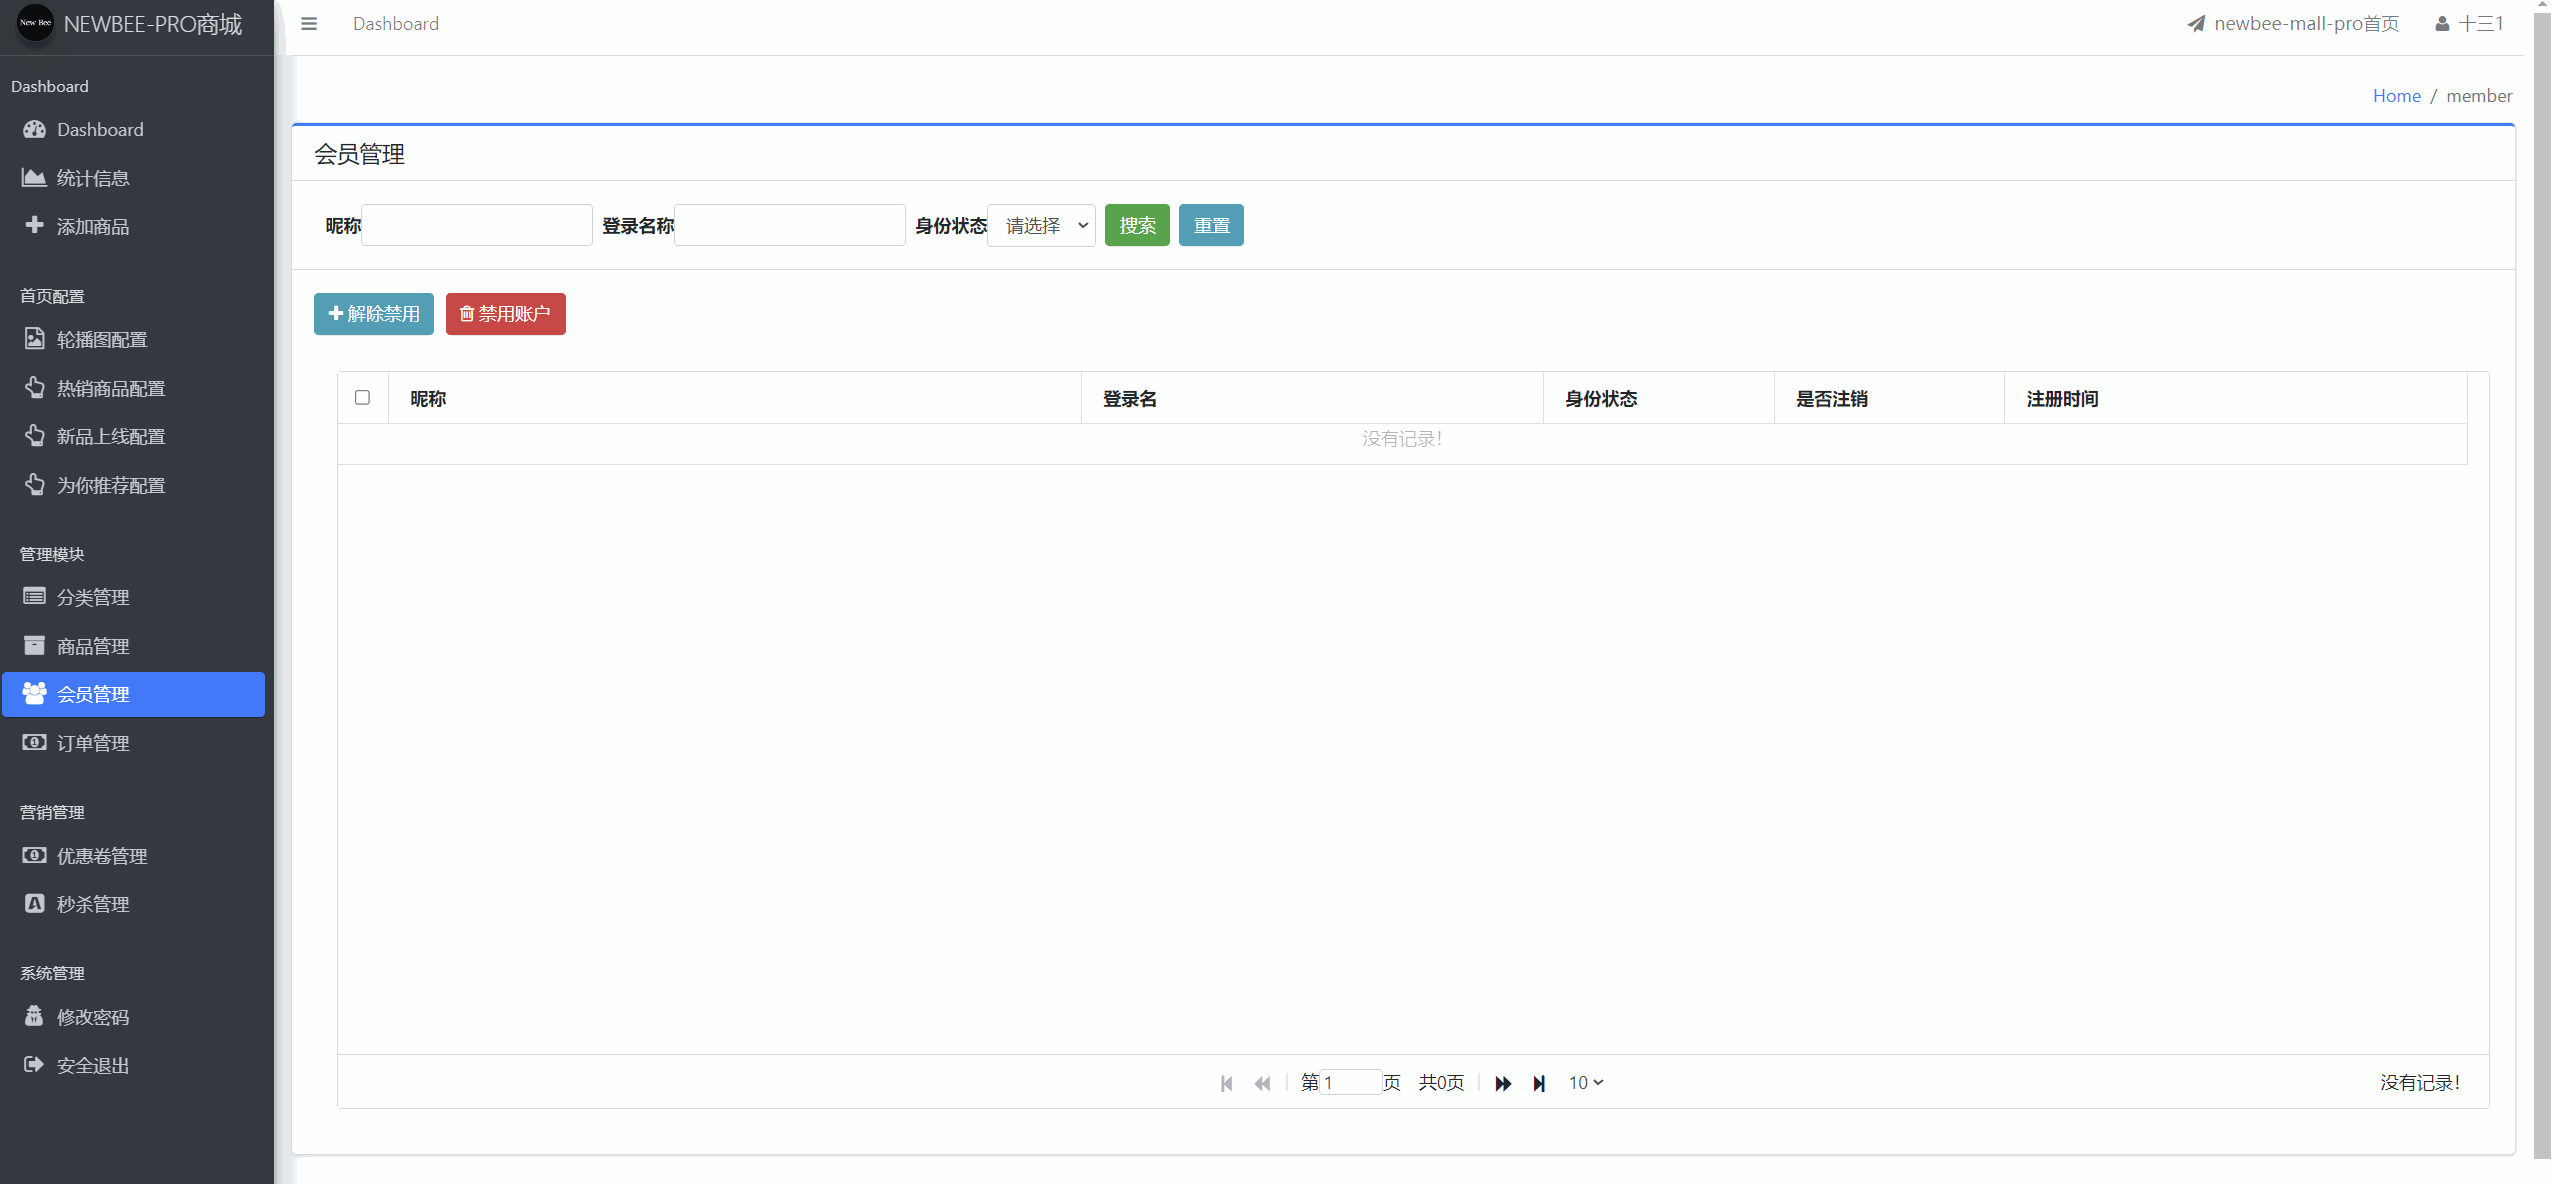
Task: Open the rows-per-page 10 dropdown
Action: [1585, 1082]
